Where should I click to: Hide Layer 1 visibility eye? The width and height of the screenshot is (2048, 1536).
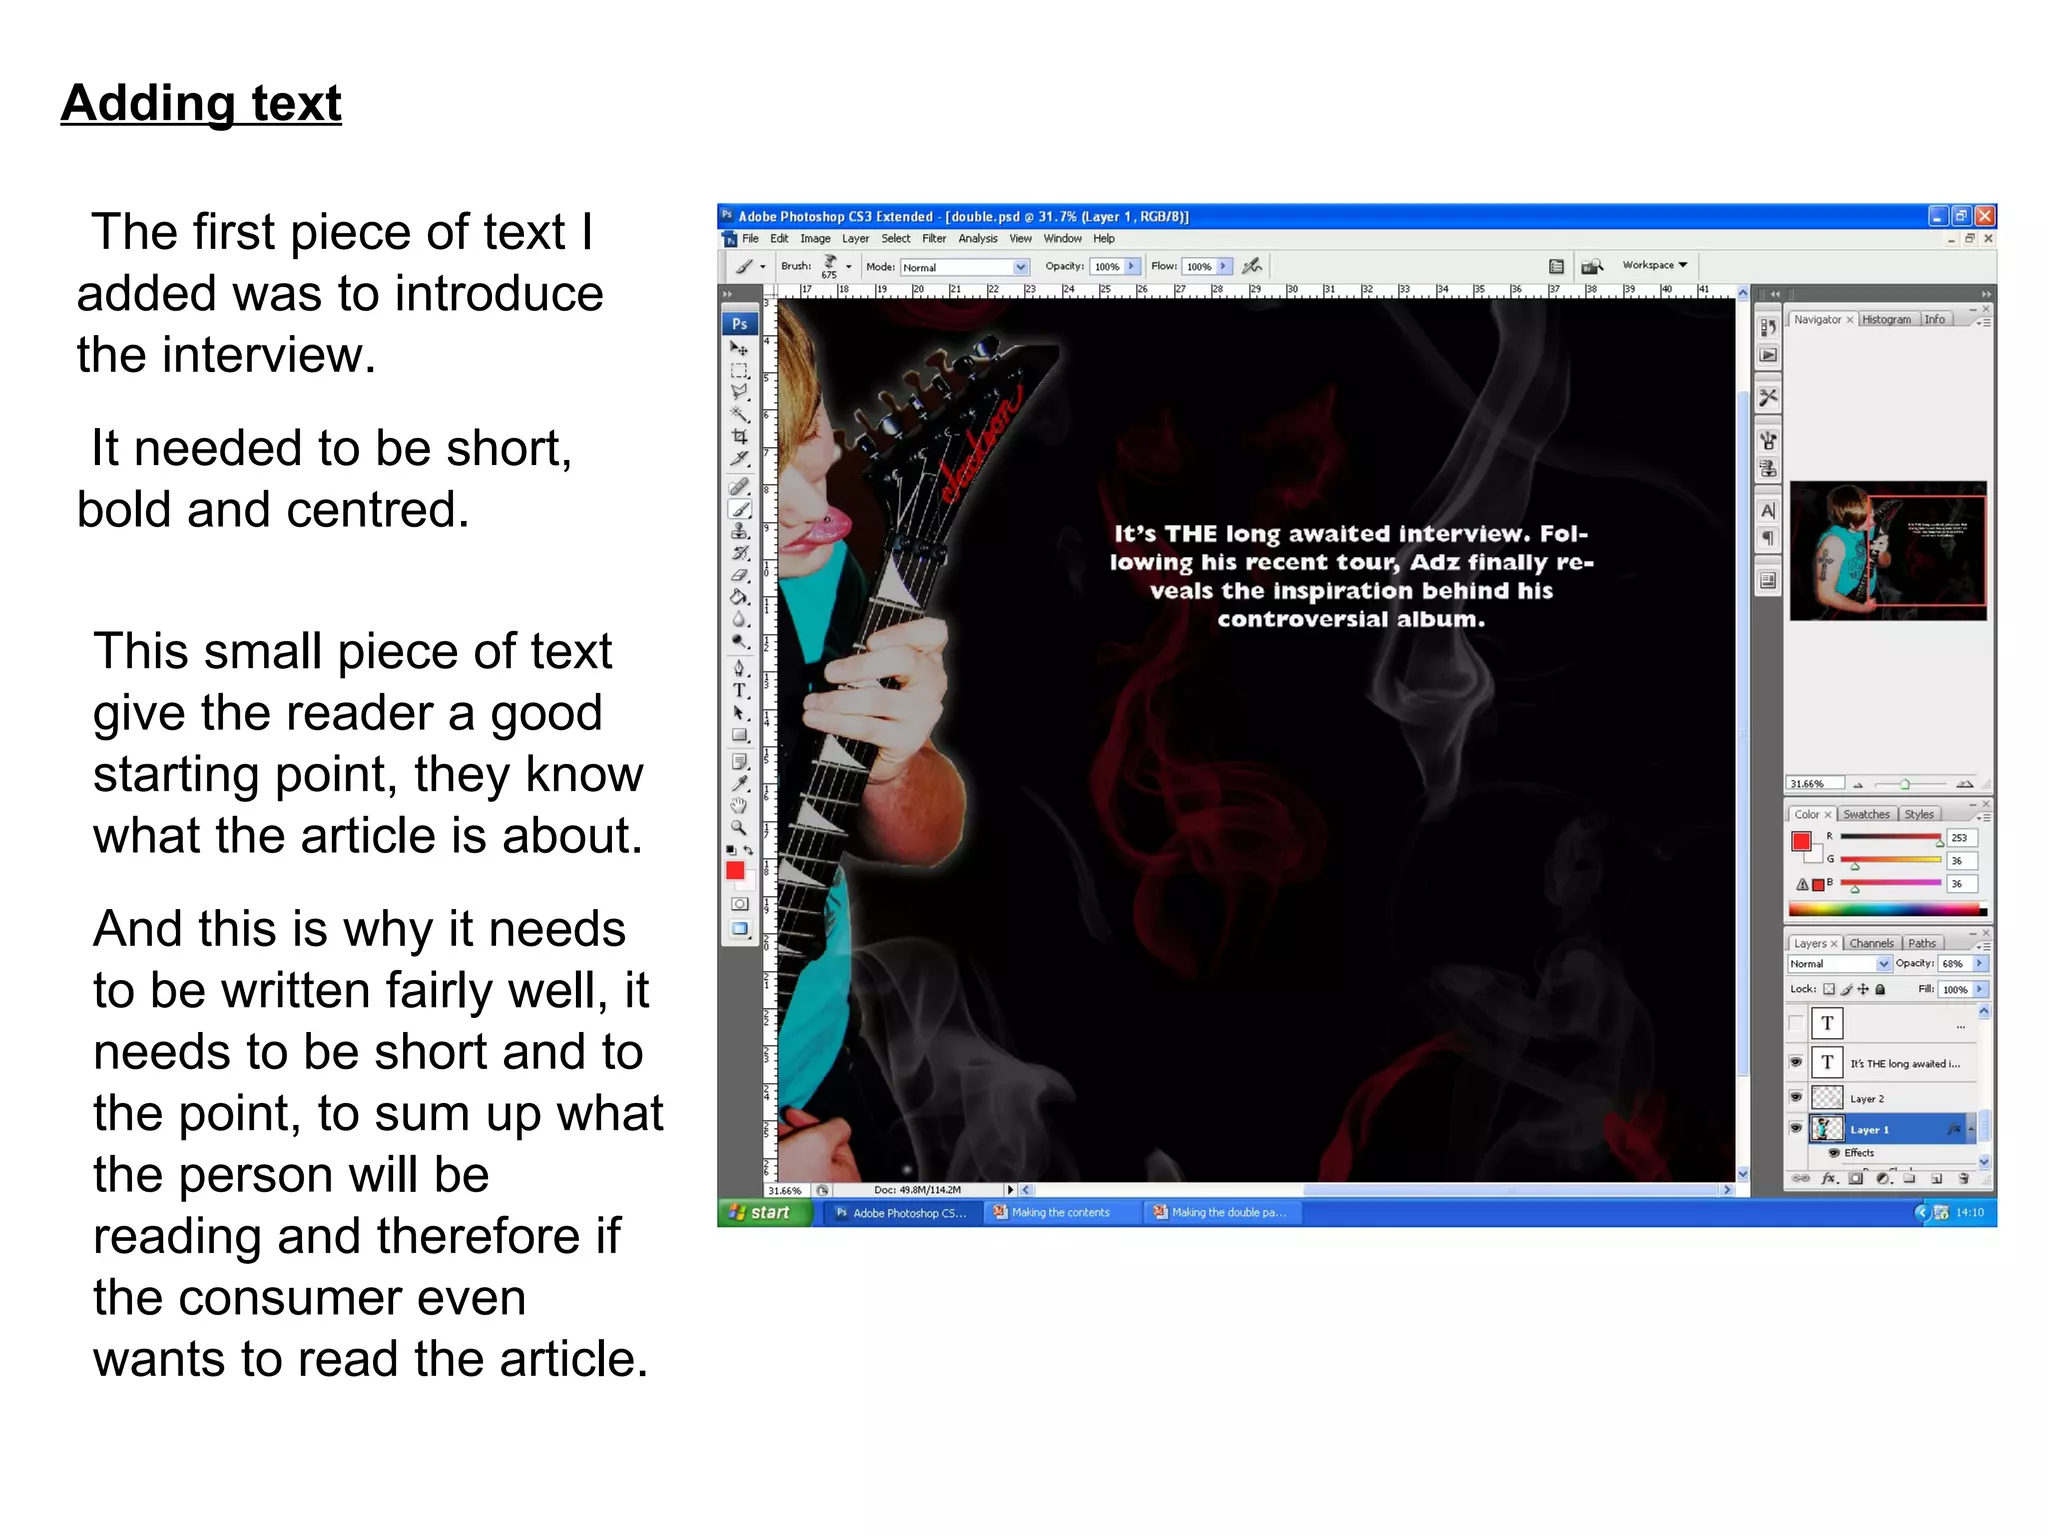click(1796, 1128)
